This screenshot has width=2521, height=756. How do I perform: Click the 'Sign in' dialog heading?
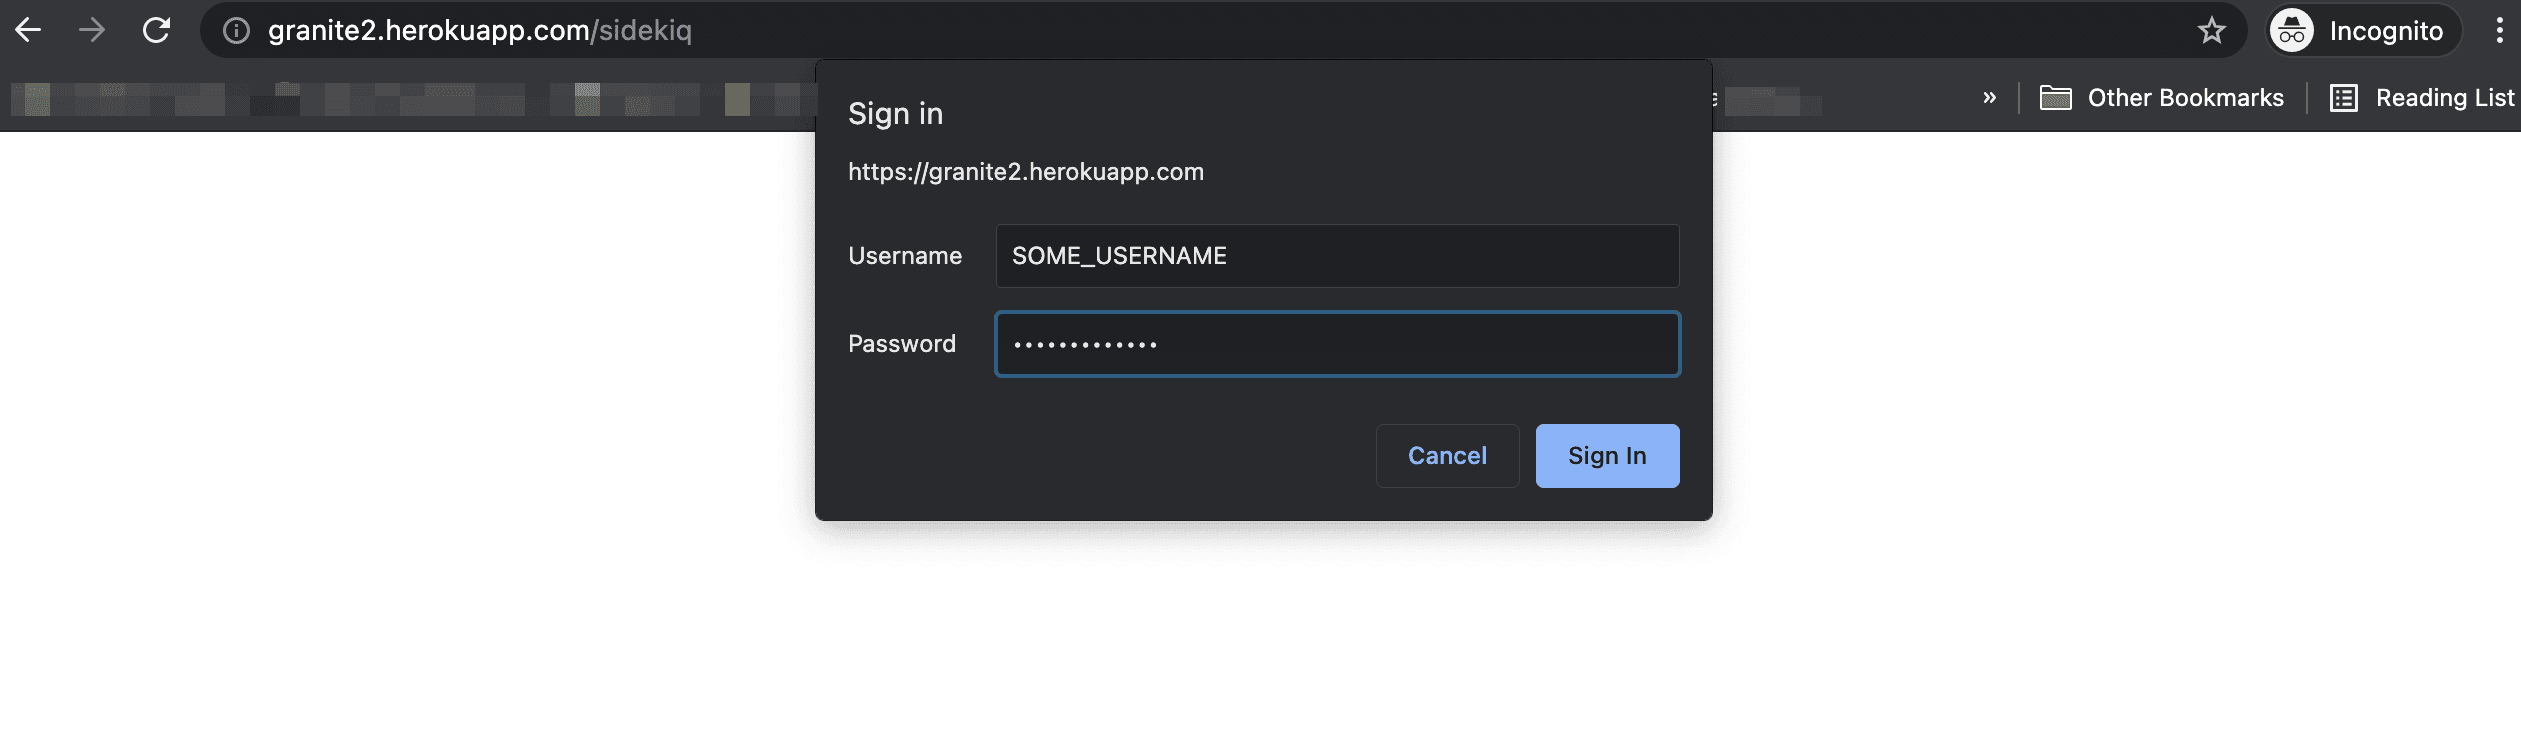coord(895,114)
